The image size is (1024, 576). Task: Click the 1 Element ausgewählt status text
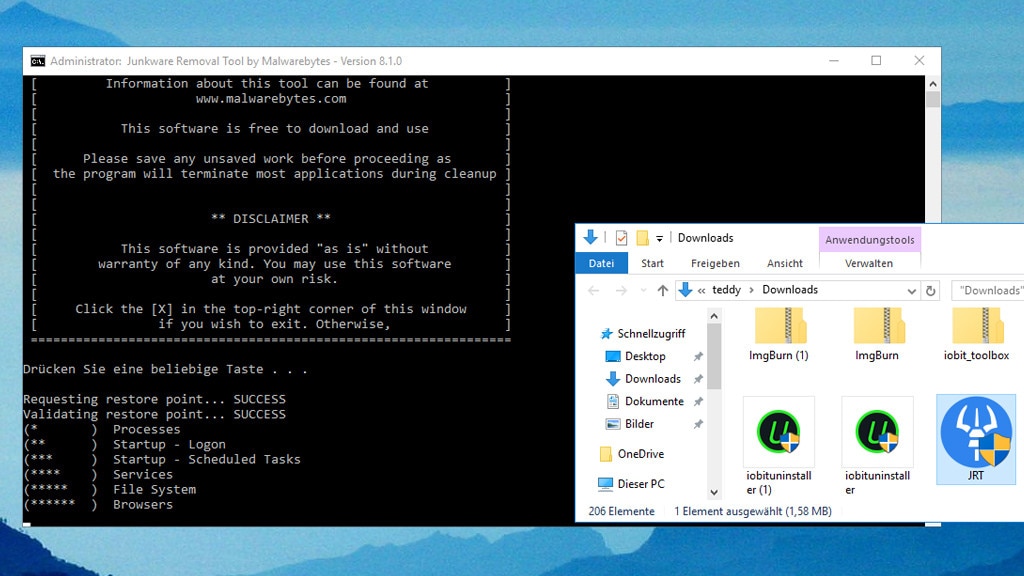click(752, 511)
